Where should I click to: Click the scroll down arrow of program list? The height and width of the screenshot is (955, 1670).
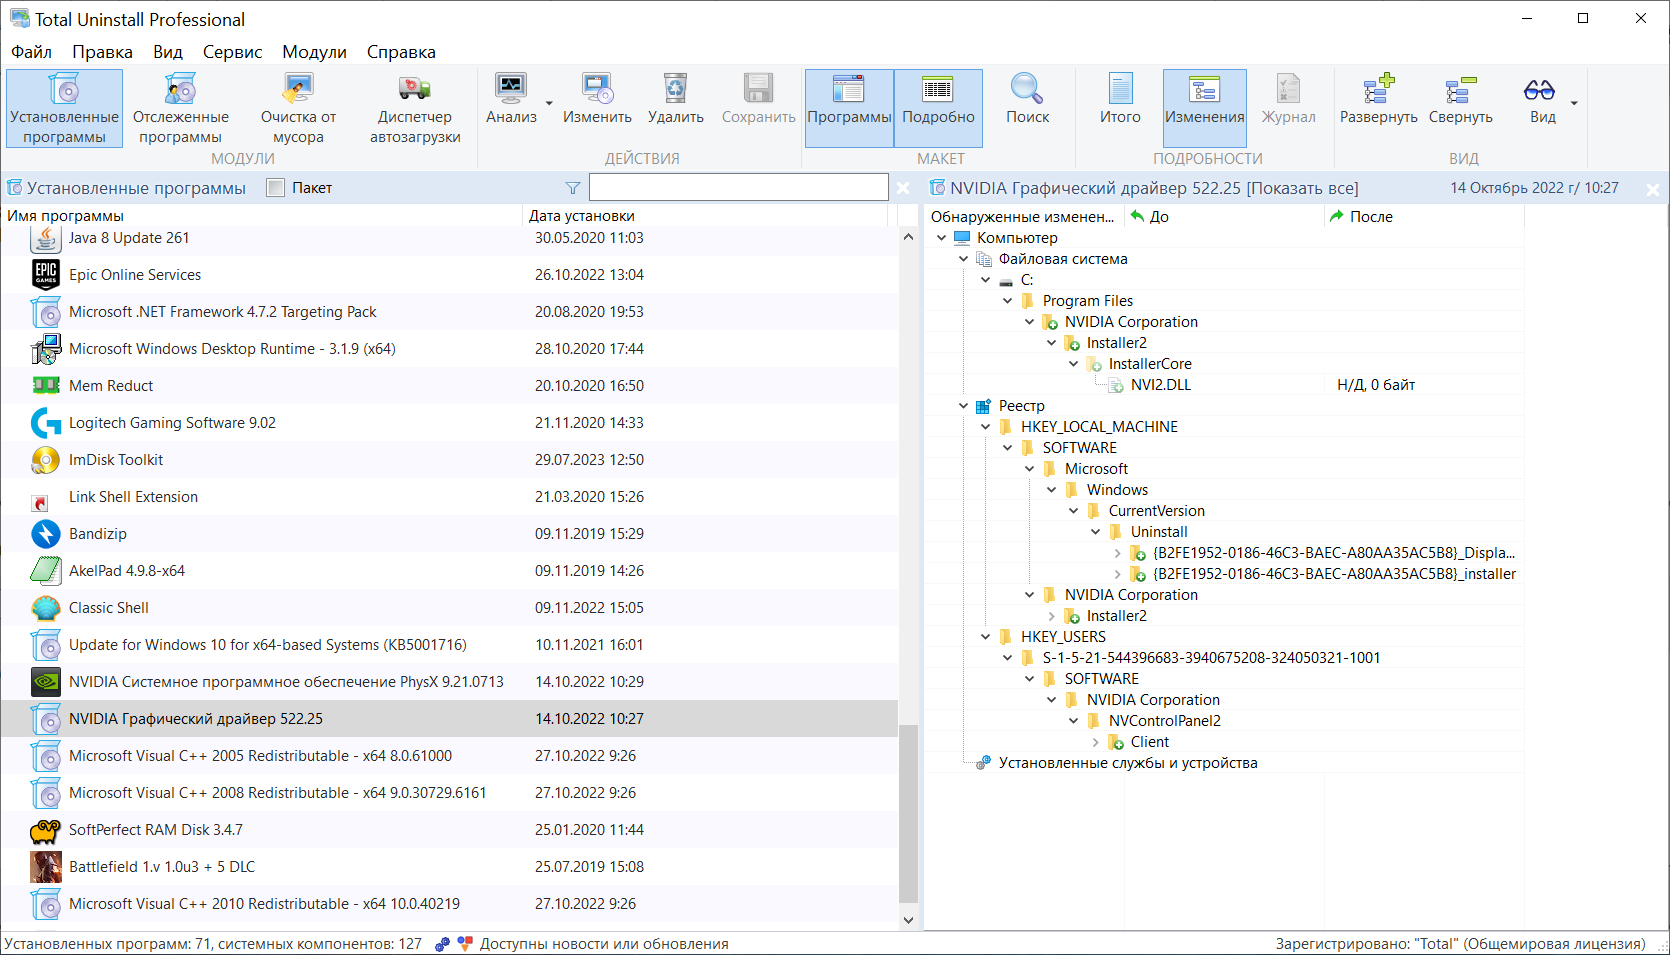tap(908, 920)
